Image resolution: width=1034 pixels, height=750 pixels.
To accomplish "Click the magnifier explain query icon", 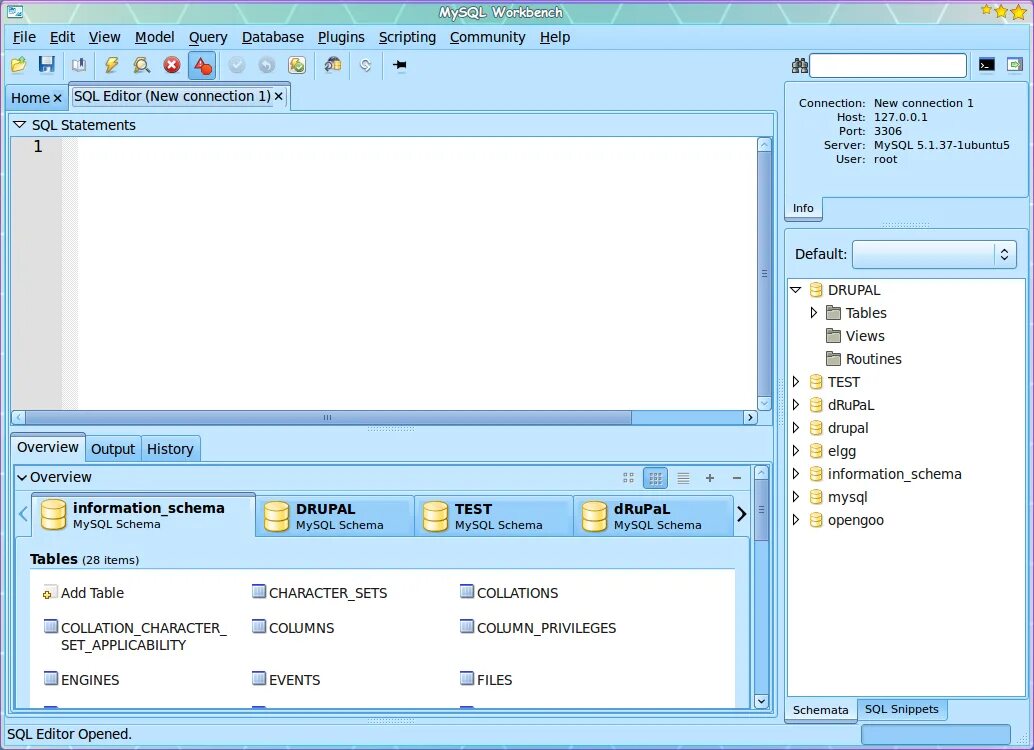I will pos(141,65).
